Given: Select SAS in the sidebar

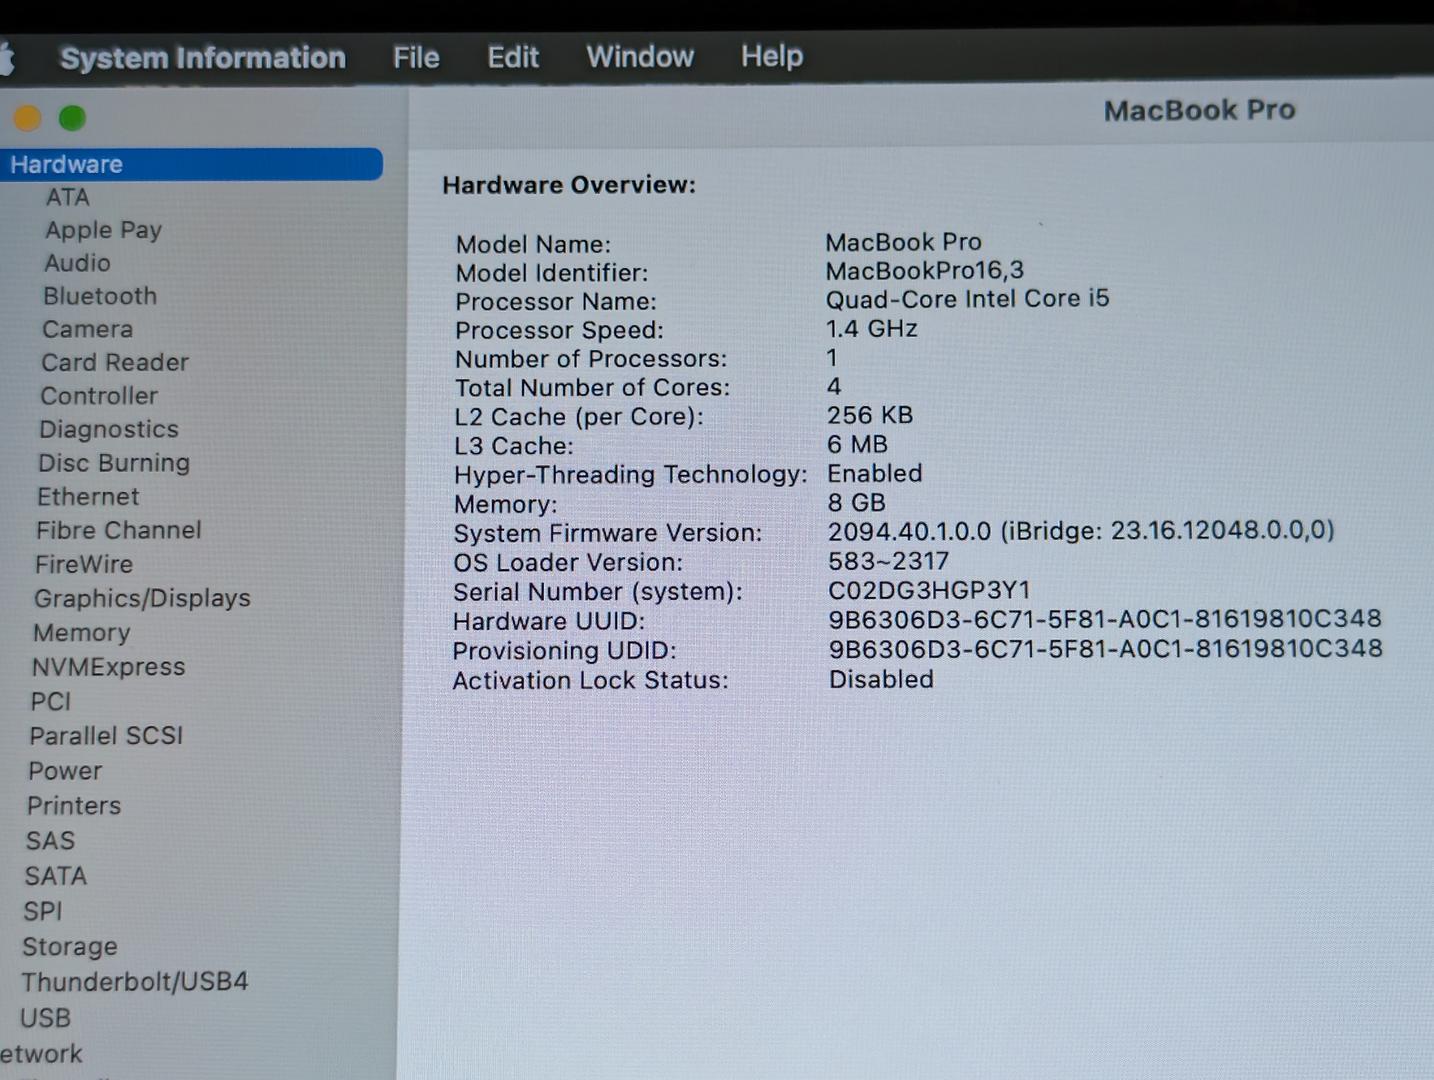Looking at the screenshot, I should pyautogui.click(x=50, y=841).
